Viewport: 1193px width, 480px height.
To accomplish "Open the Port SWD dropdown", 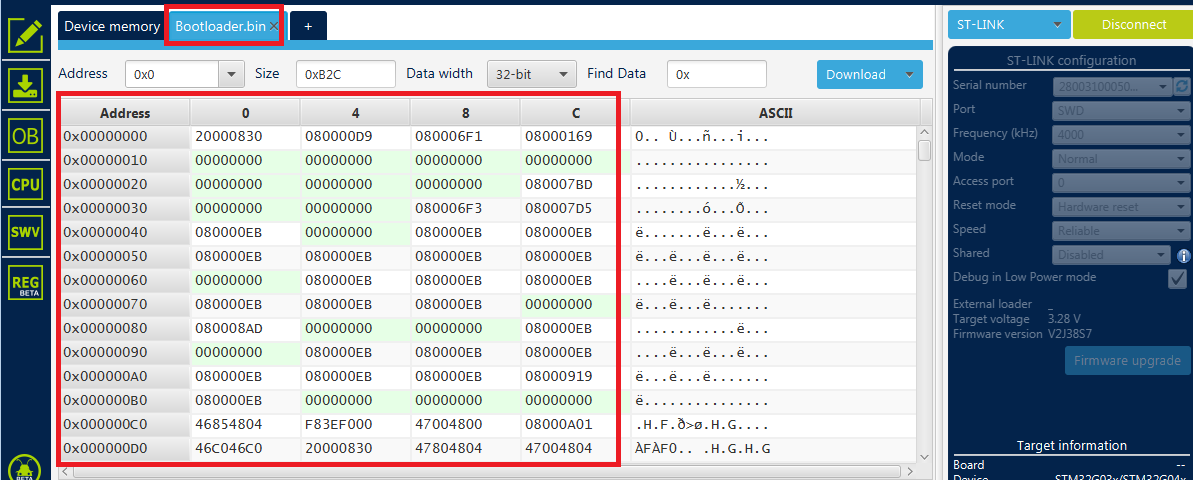I will tap(1119, 110).
